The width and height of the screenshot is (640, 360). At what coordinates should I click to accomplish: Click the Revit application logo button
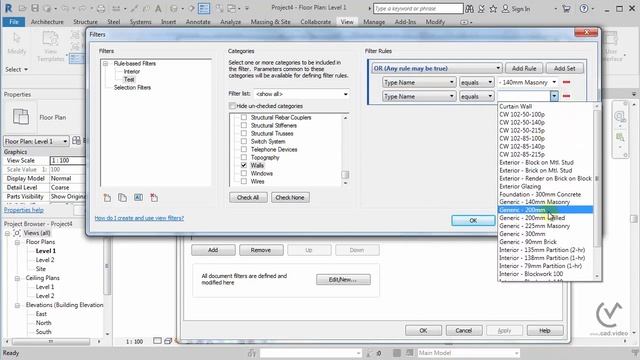coord(8,8)
